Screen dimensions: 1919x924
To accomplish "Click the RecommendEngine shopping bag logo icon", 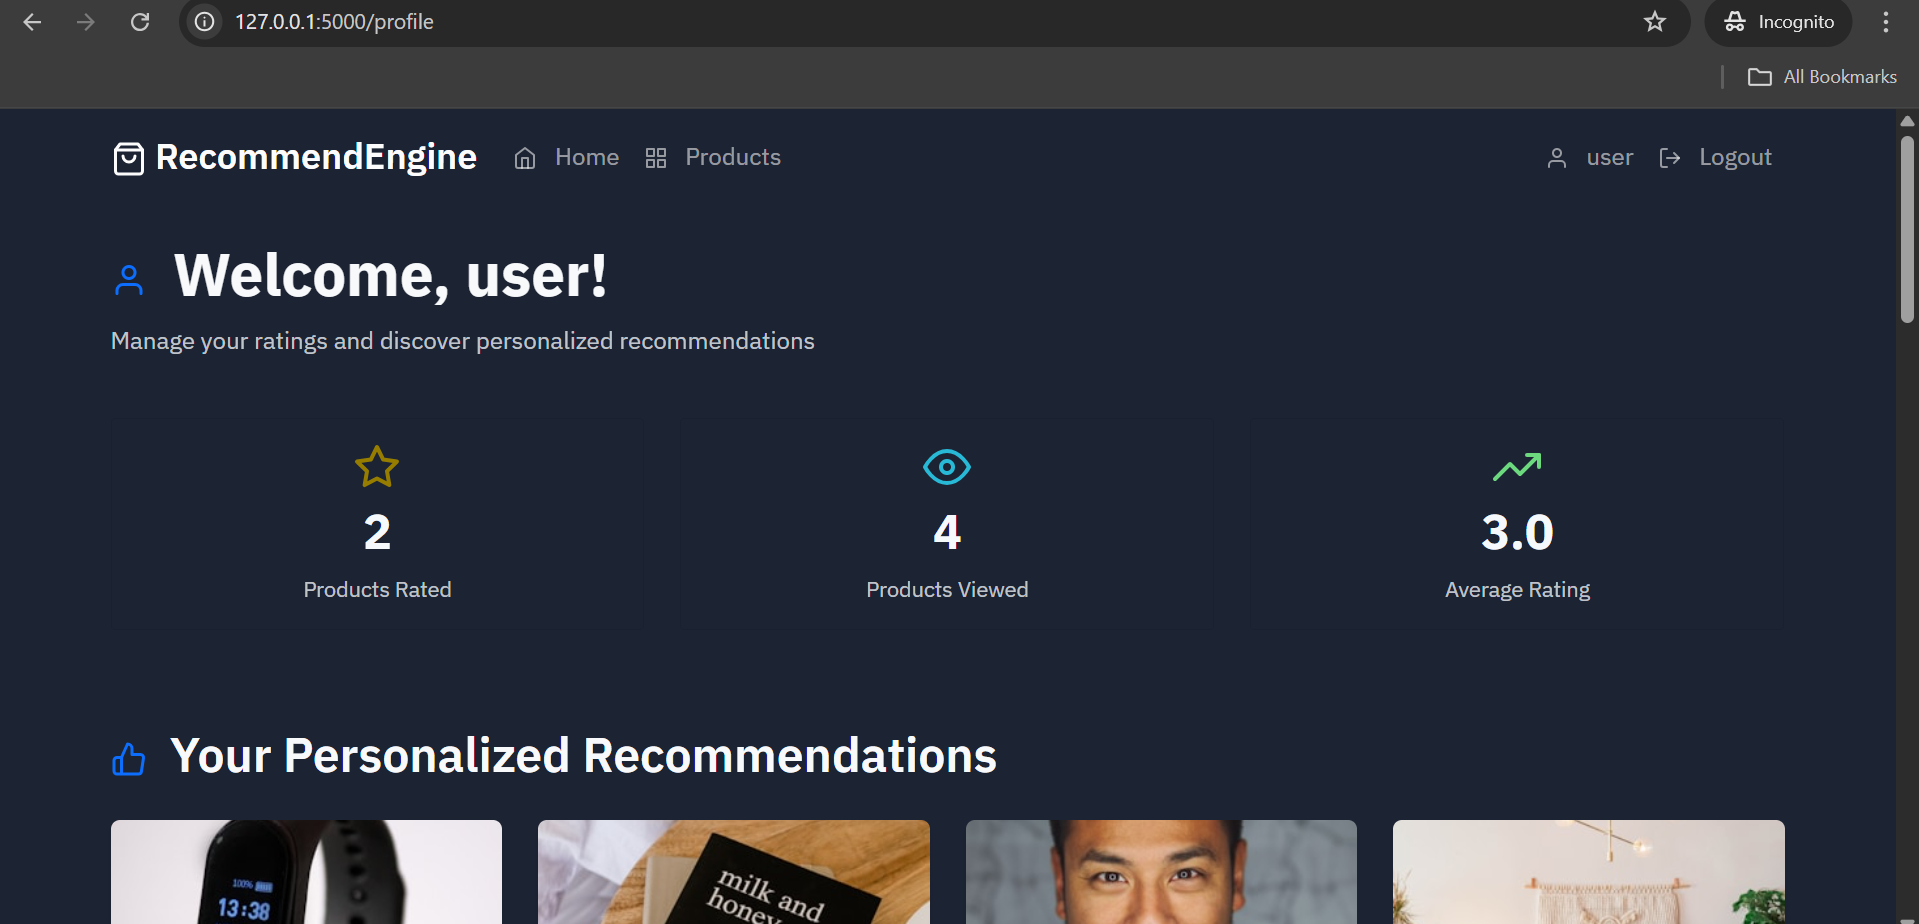I will coord(129,158).
